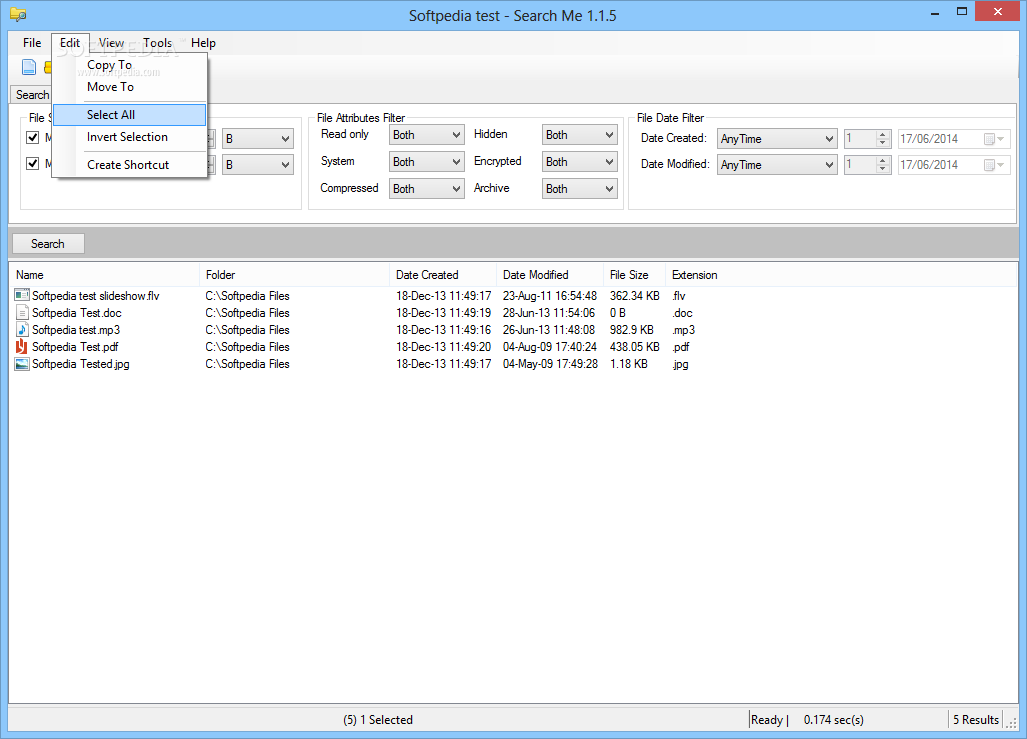Open the Tools menu

(x=158, y=43)
